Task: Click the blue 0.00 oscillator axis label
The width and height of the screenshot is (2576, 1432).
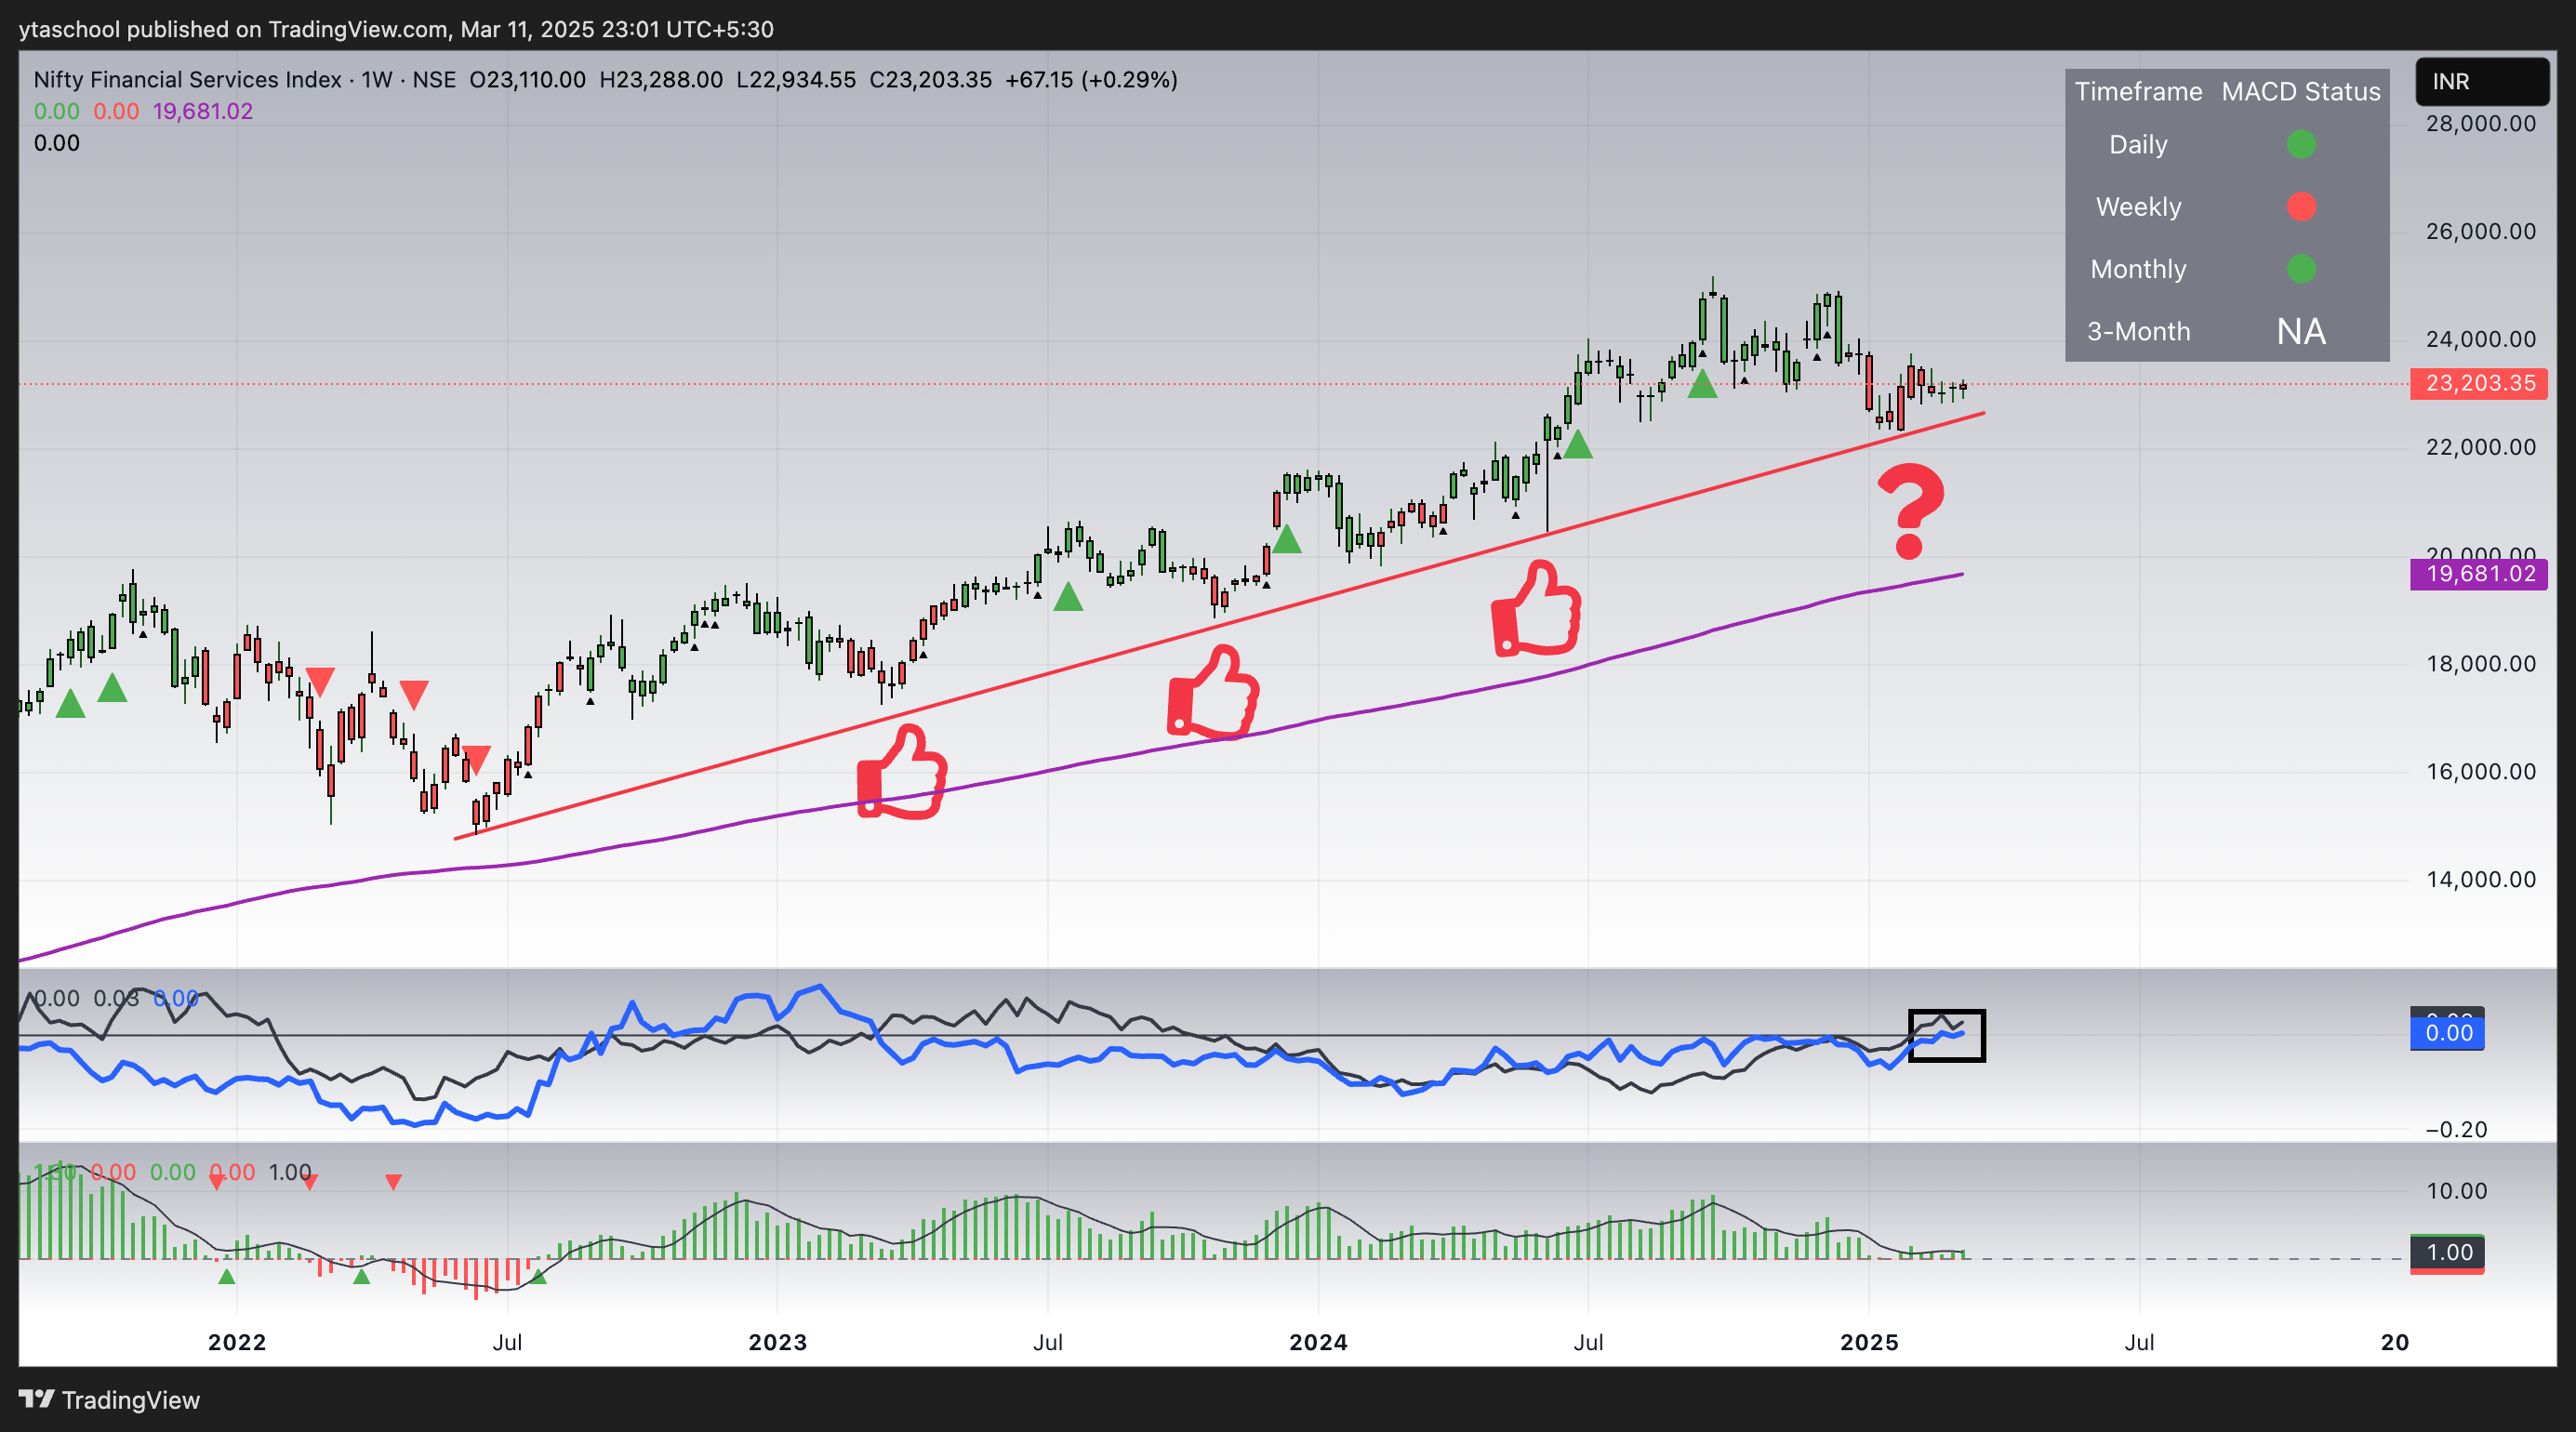Action: click(2447, 1033)
